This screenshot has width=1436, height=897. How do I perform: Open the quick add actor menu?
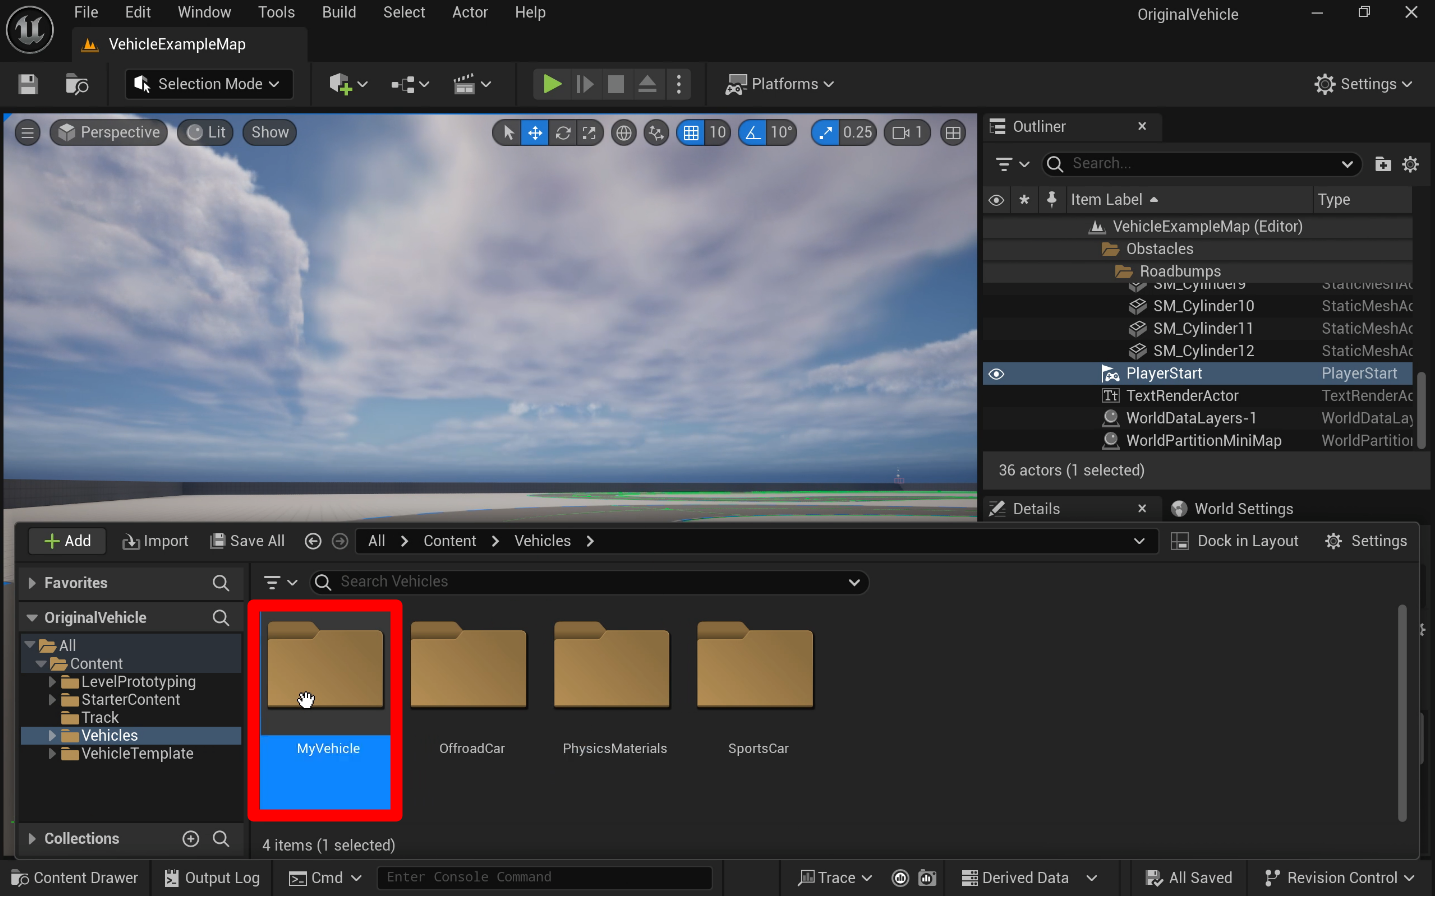coord(348,84)
